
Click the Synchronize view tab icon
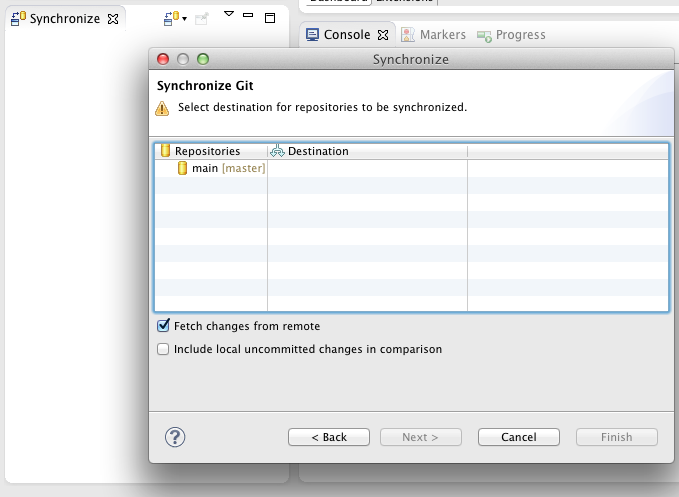tap(18, 19)
